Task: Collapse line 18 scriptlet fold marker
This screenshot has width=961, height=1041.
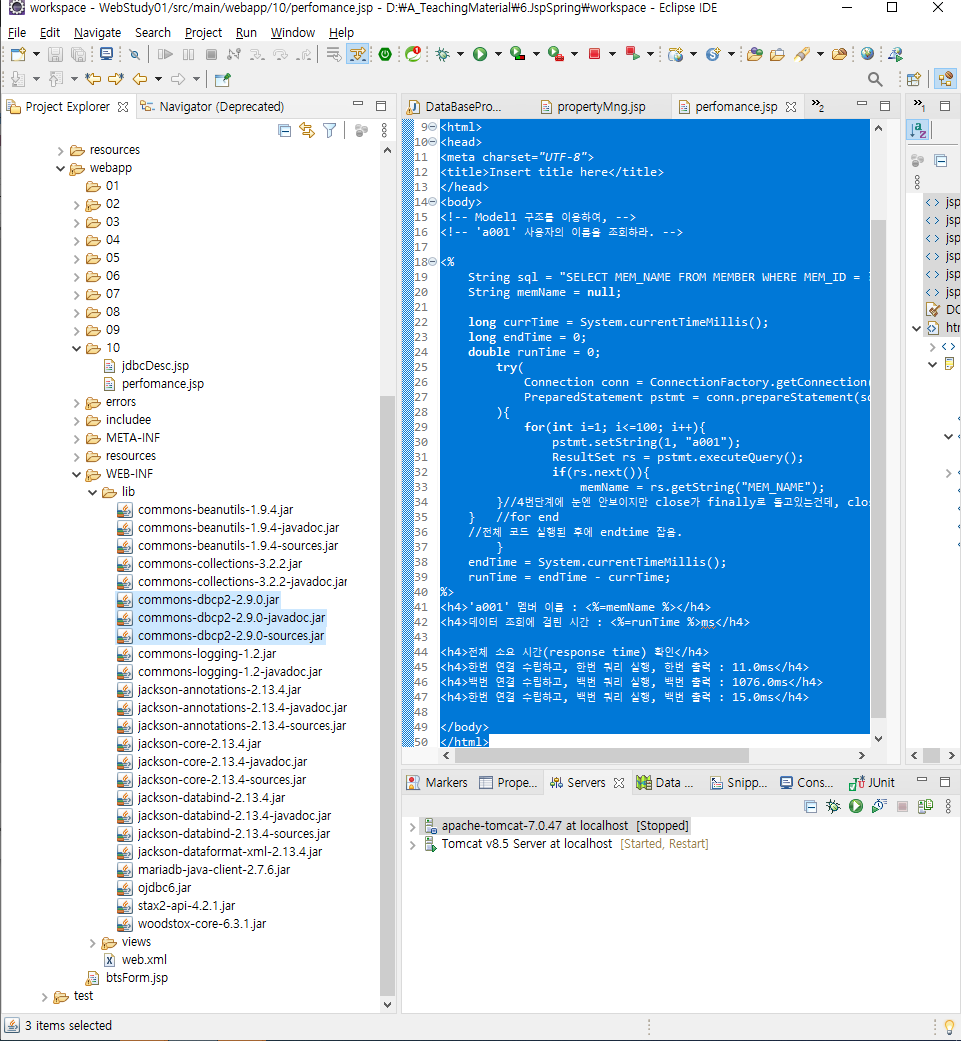Action: 433,262
